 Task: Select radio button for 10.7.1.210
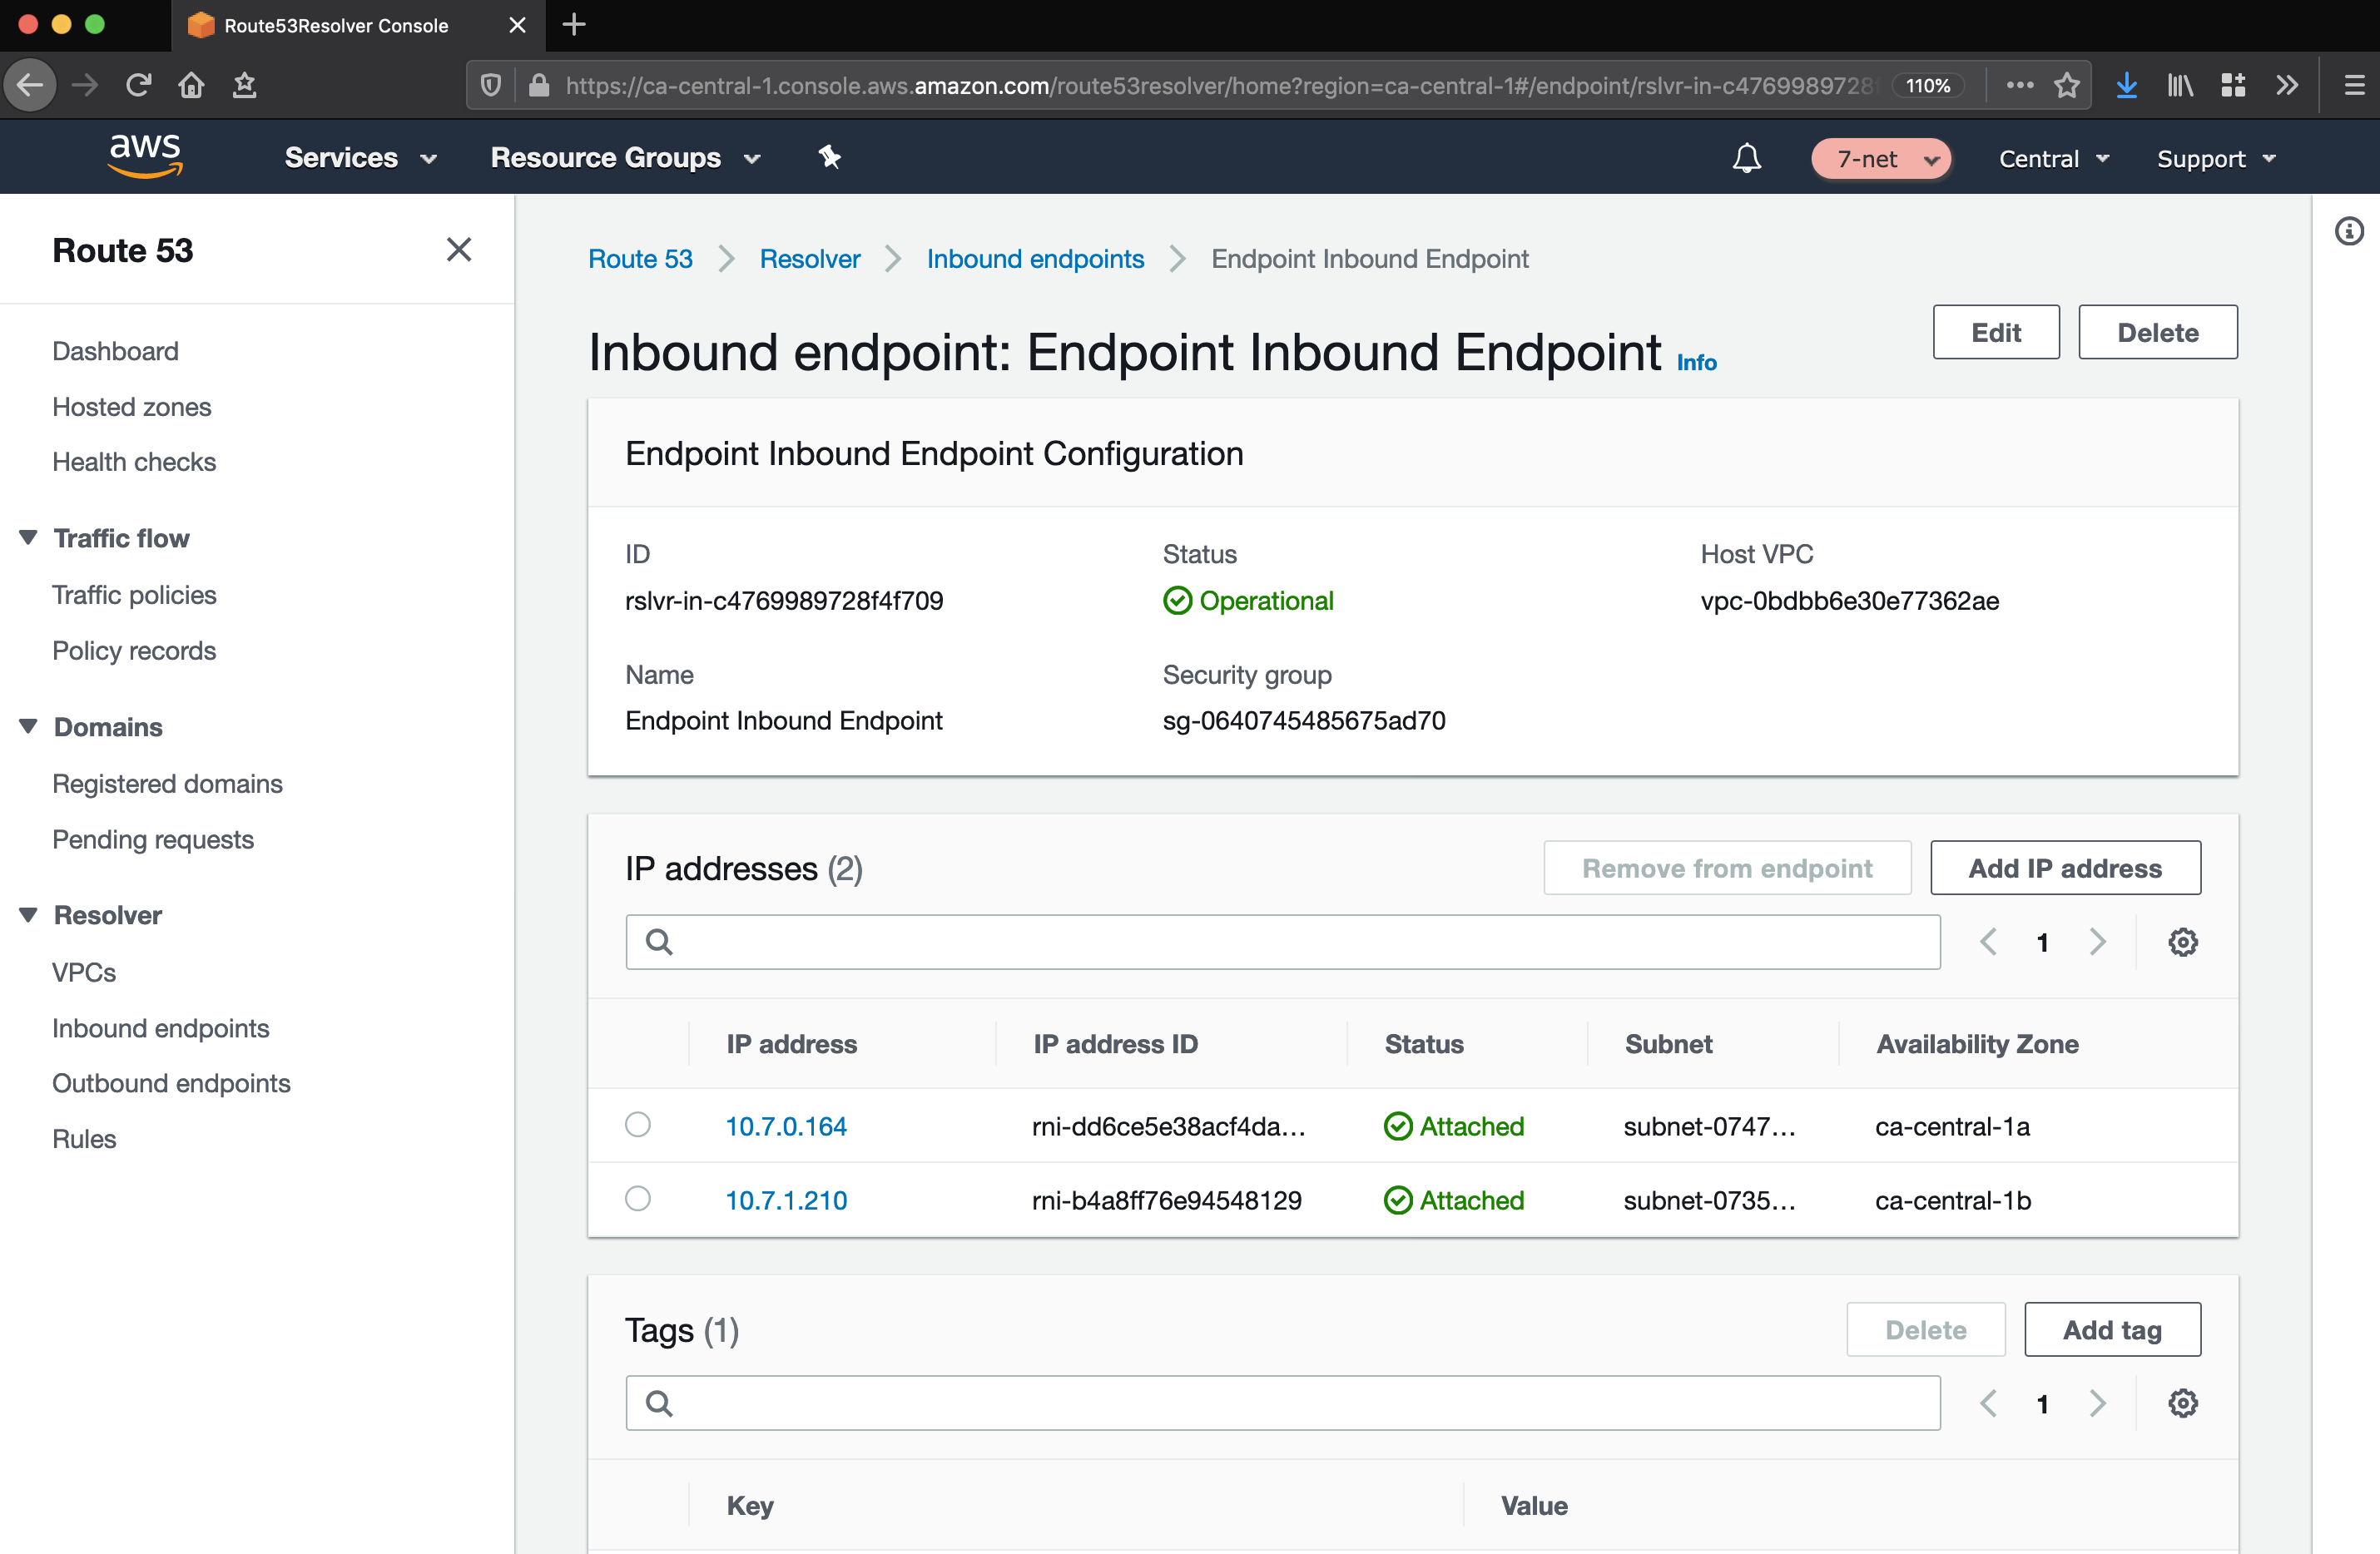click(638, 1199)
